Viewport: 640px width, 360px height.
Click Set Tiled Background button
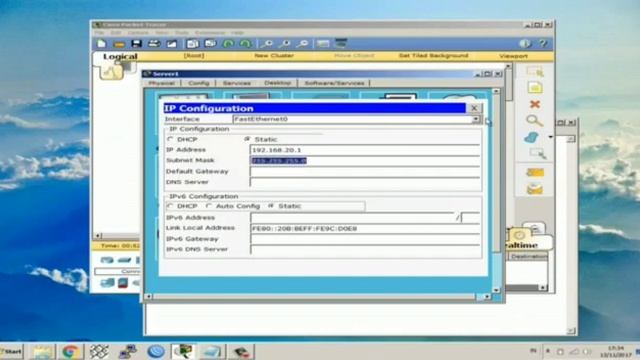[433, 56]
